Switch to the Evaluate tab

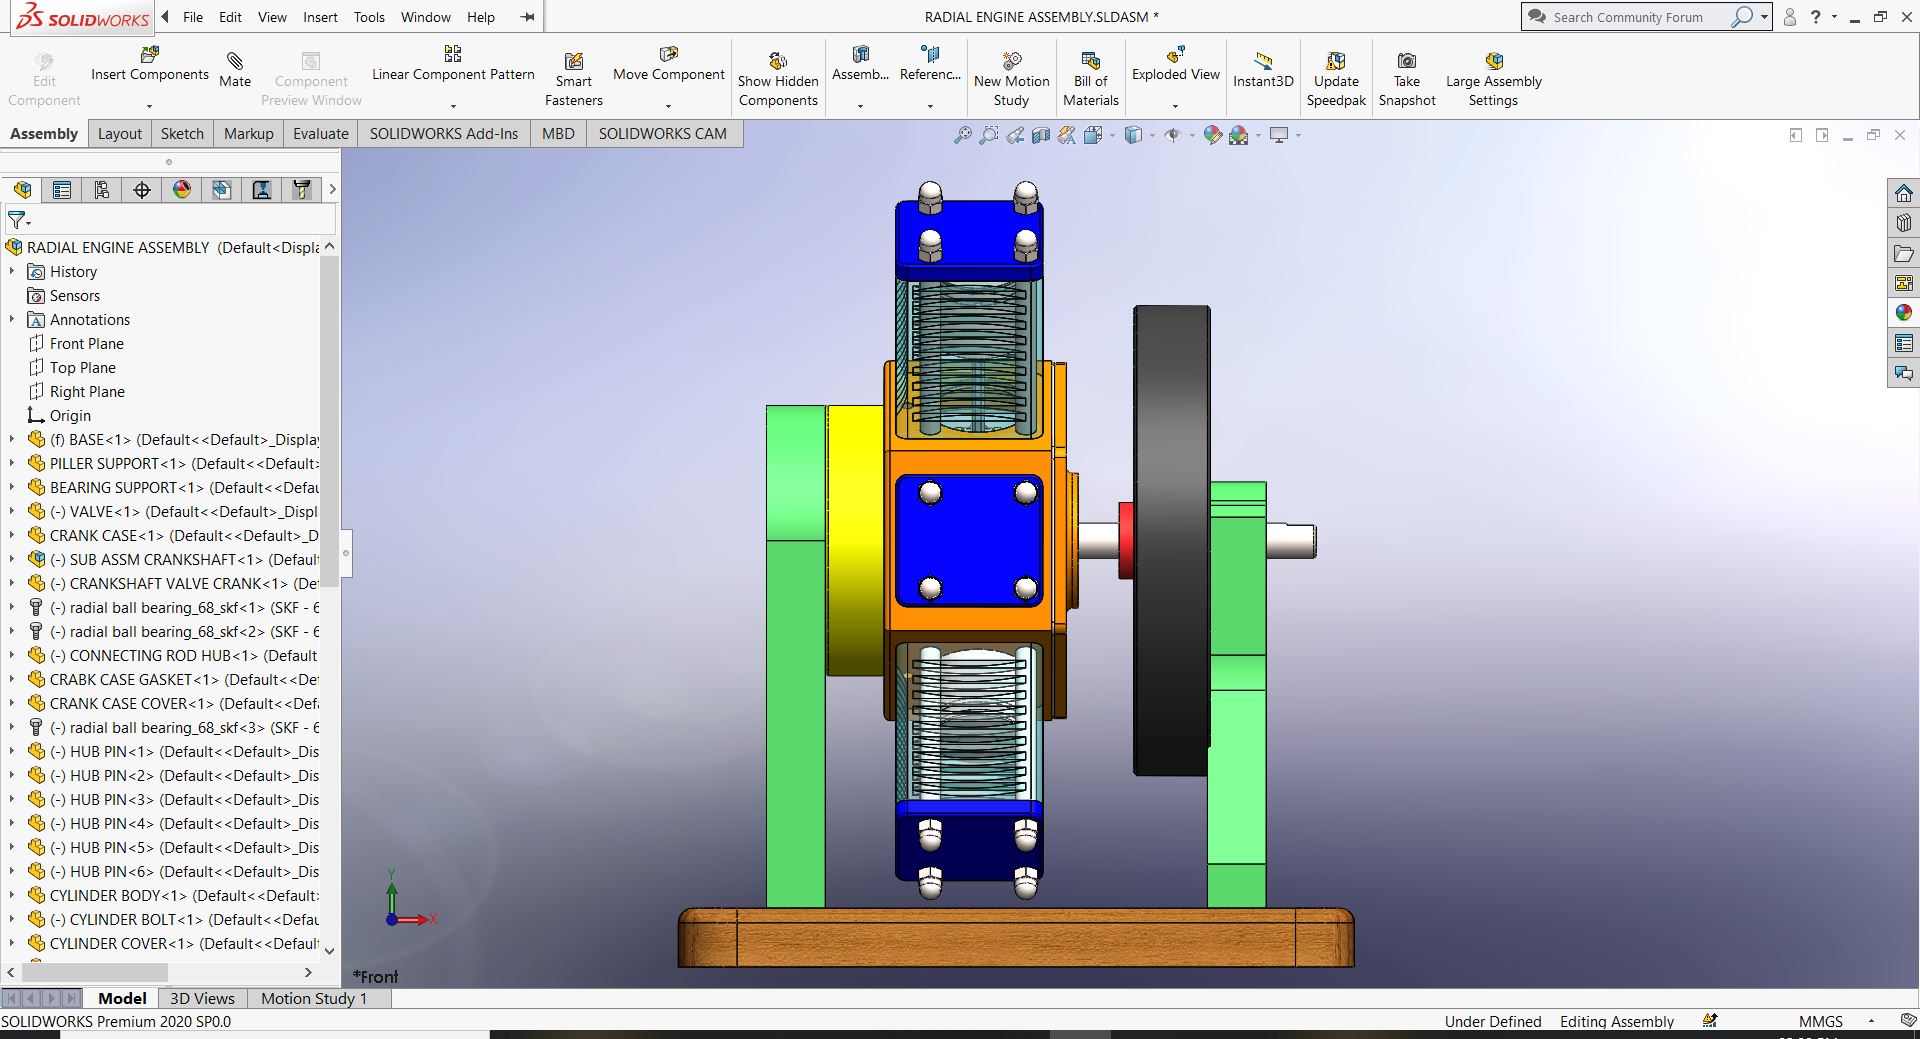321,134
